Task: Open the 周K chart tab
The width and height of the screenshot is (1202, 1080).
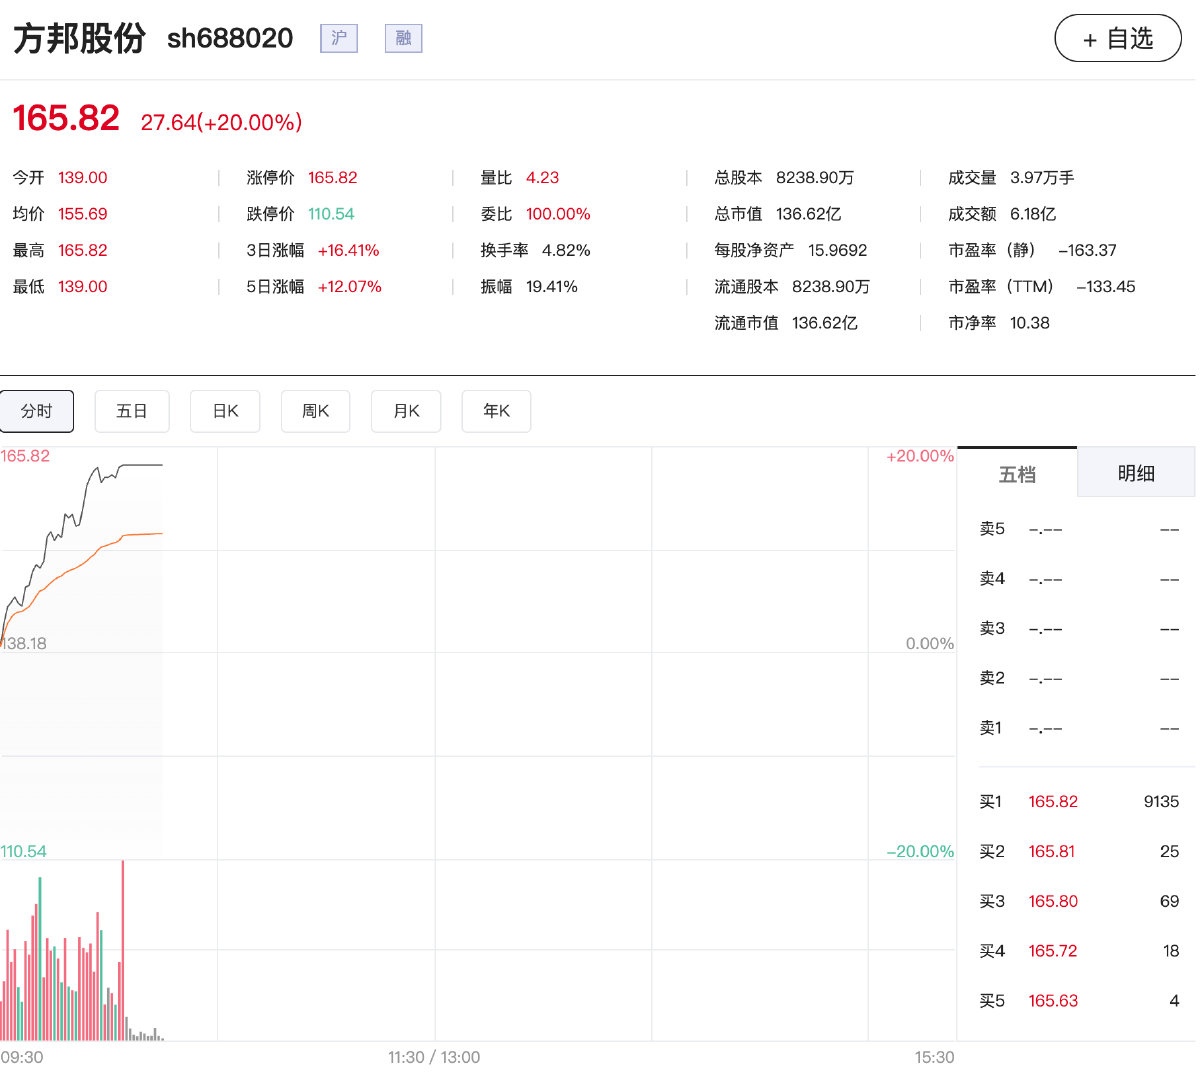Action: pyautogui.click(x=316, y=411)
